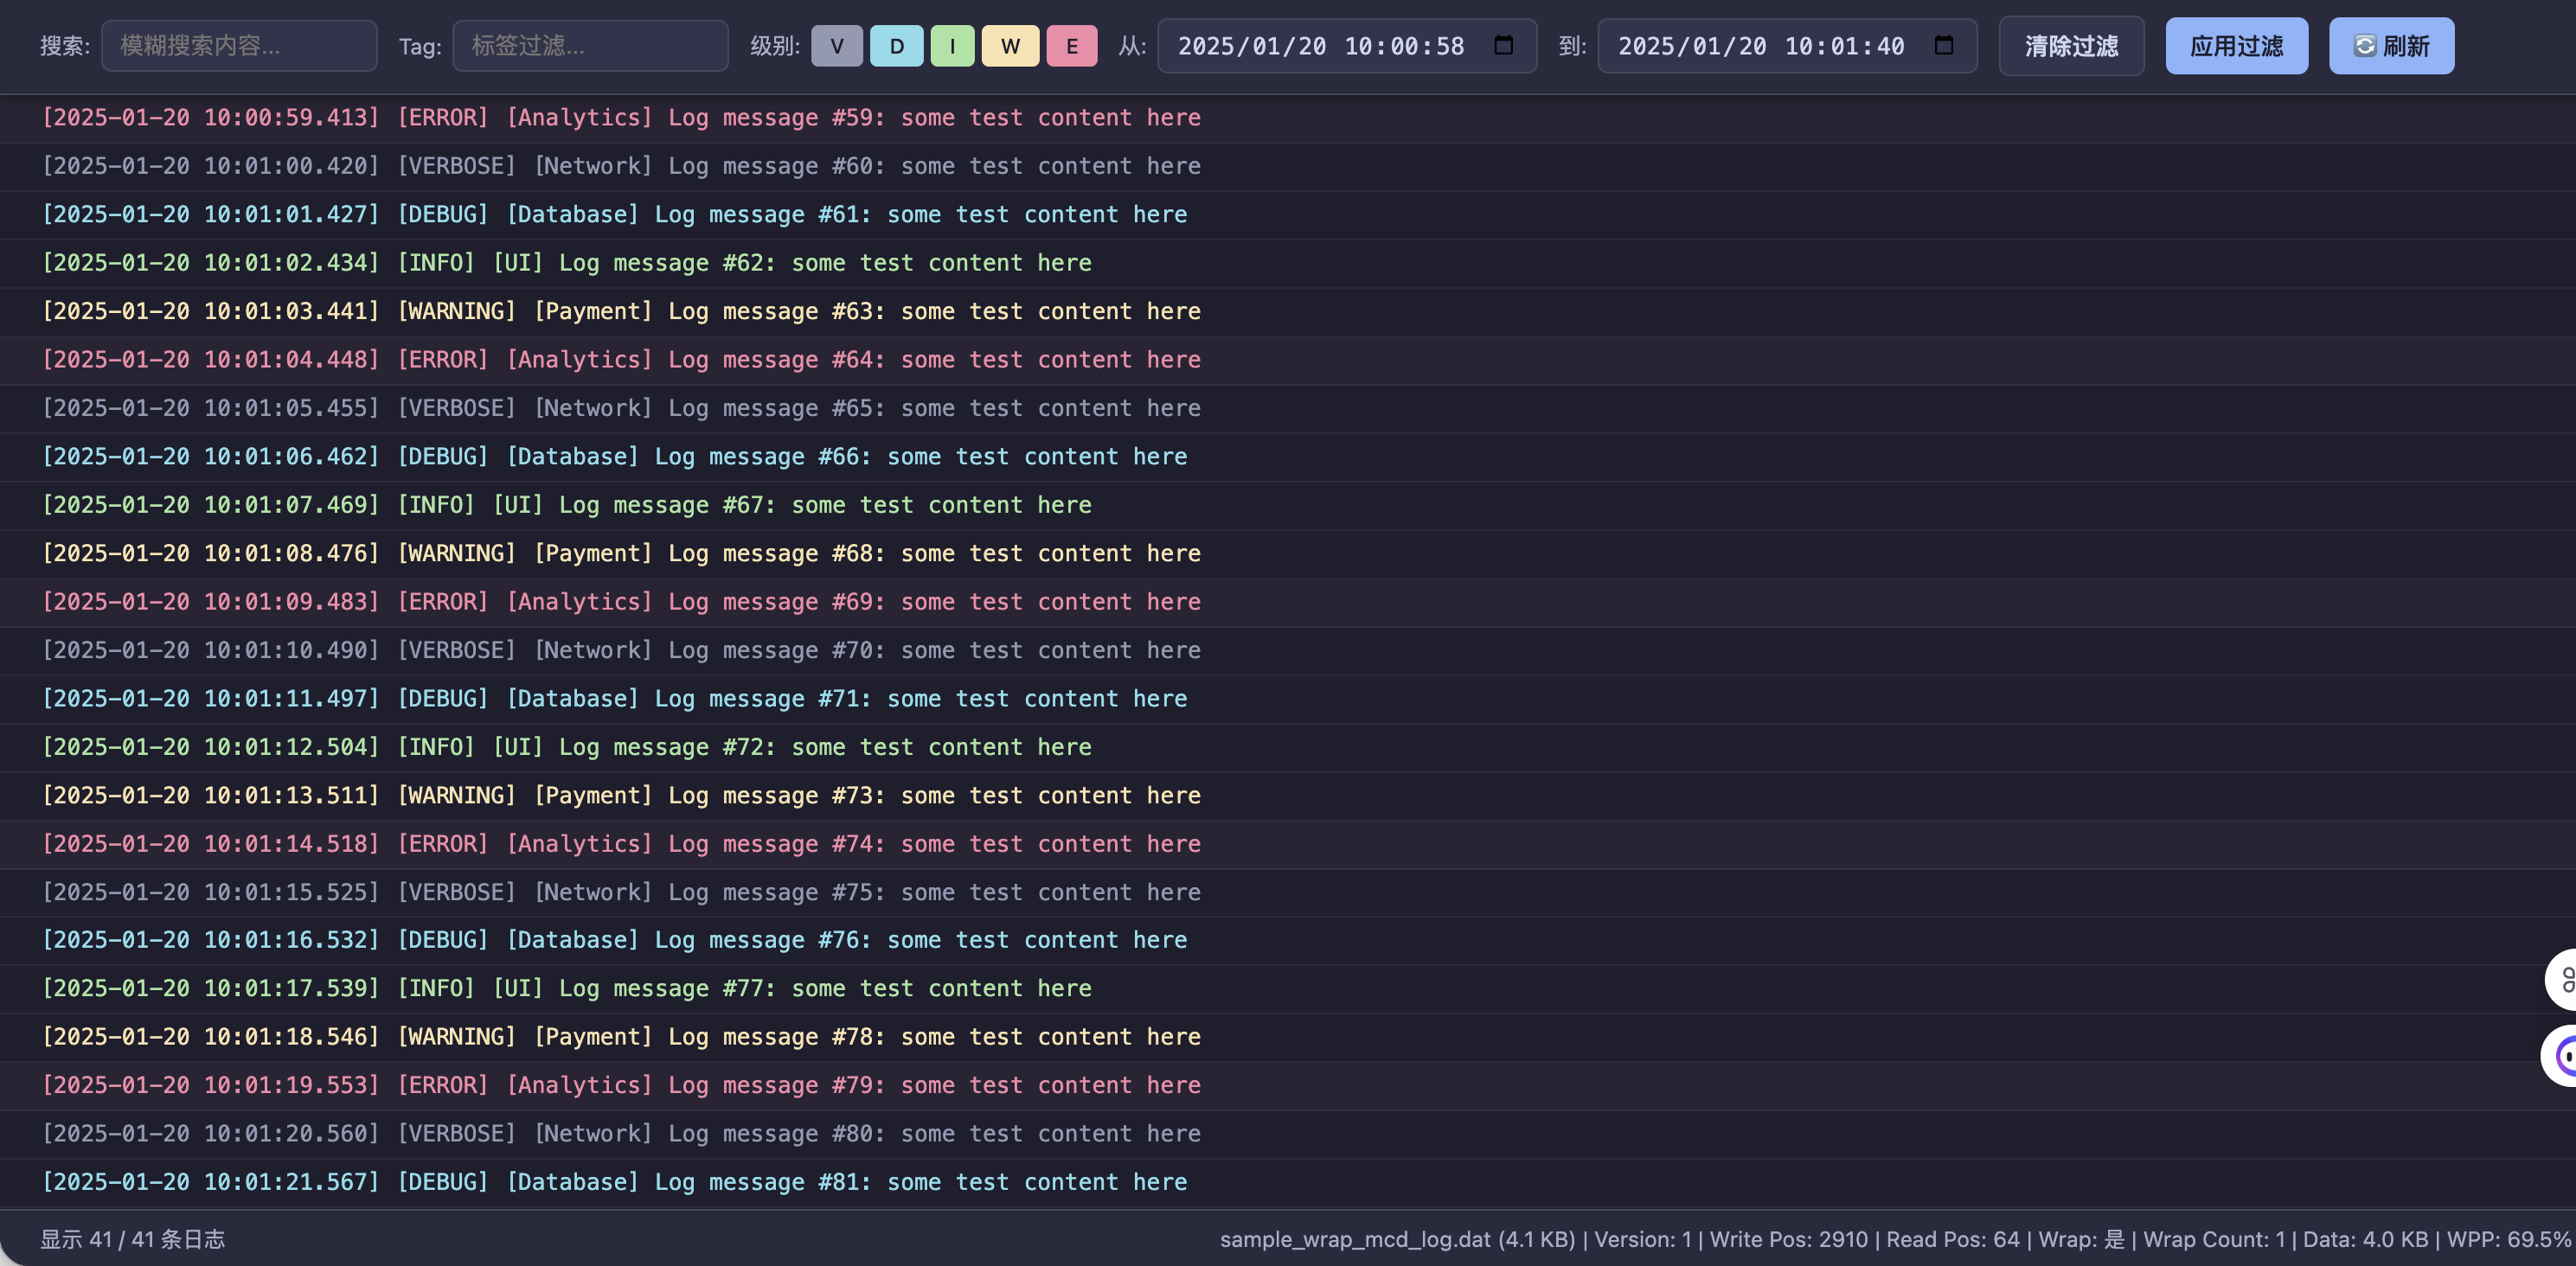Viewport: 2576px width, 1266px height.
Task: Edit the start datetime 10:00:58 field
Action: point(1346,46)
